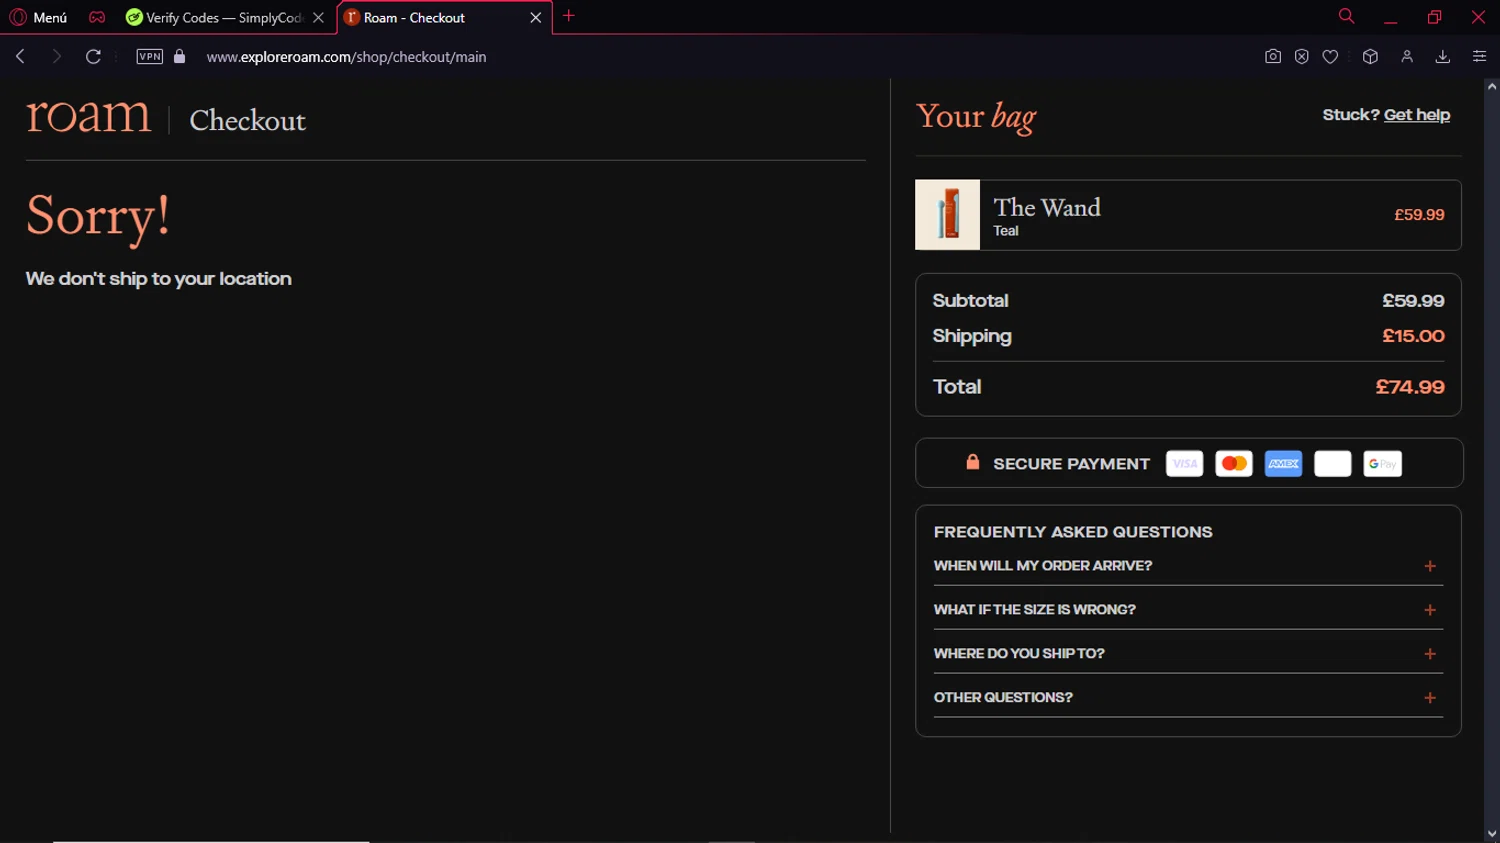Click the £74.99 total amount
The image size is (1500, 843).
click(1410, 387)
